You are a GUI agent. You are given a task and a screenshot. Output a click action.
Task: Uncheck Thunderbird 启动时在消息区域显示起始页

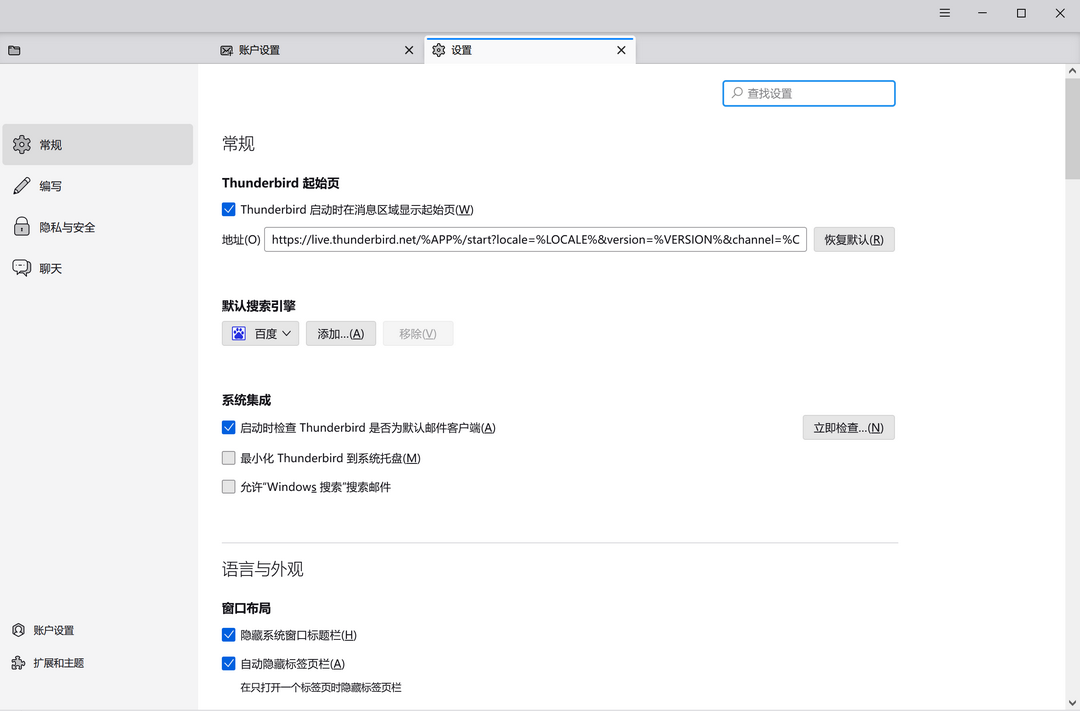[x=228, y=209]
